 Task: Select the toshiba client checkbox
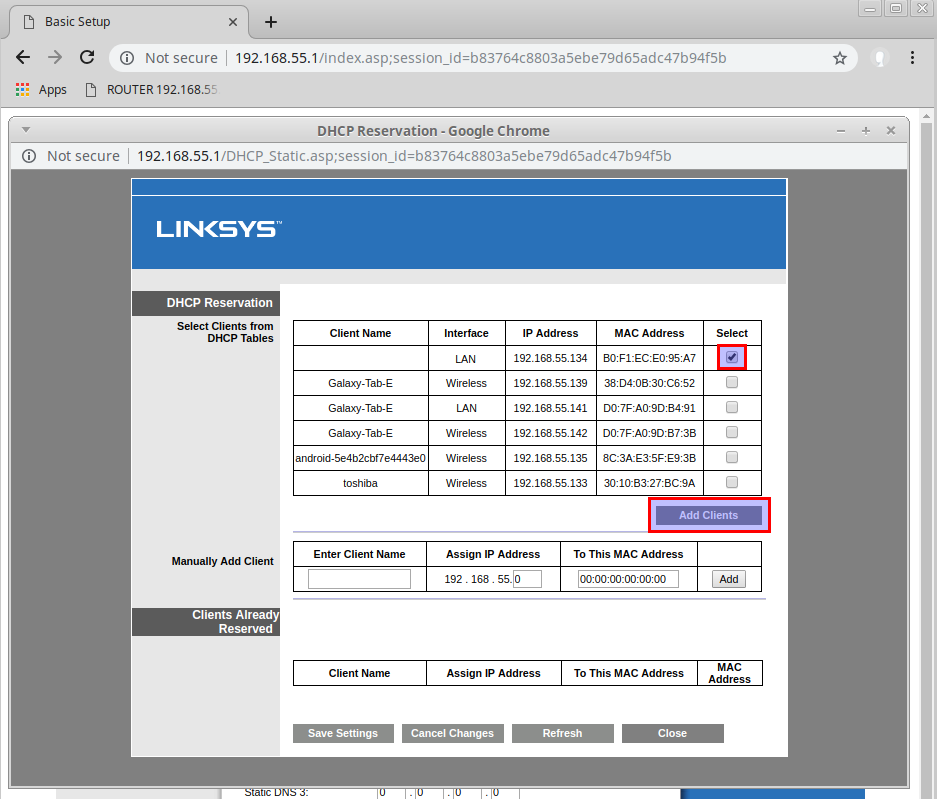pyautogui.click(x=731, y=482)
